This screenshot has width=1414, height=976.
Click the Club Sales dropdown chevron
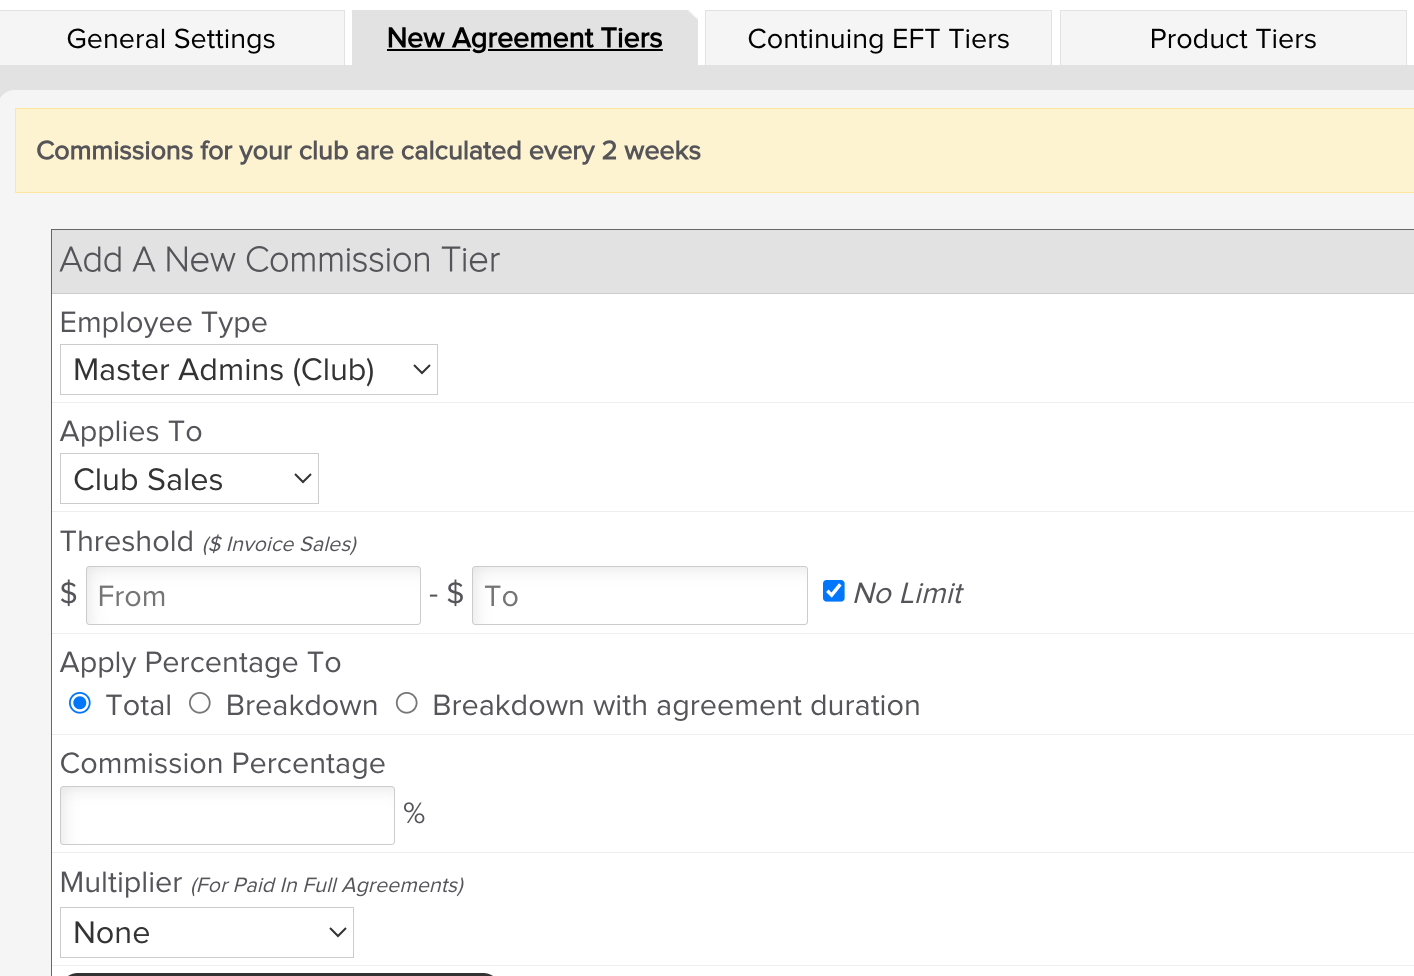coord(302,479)
